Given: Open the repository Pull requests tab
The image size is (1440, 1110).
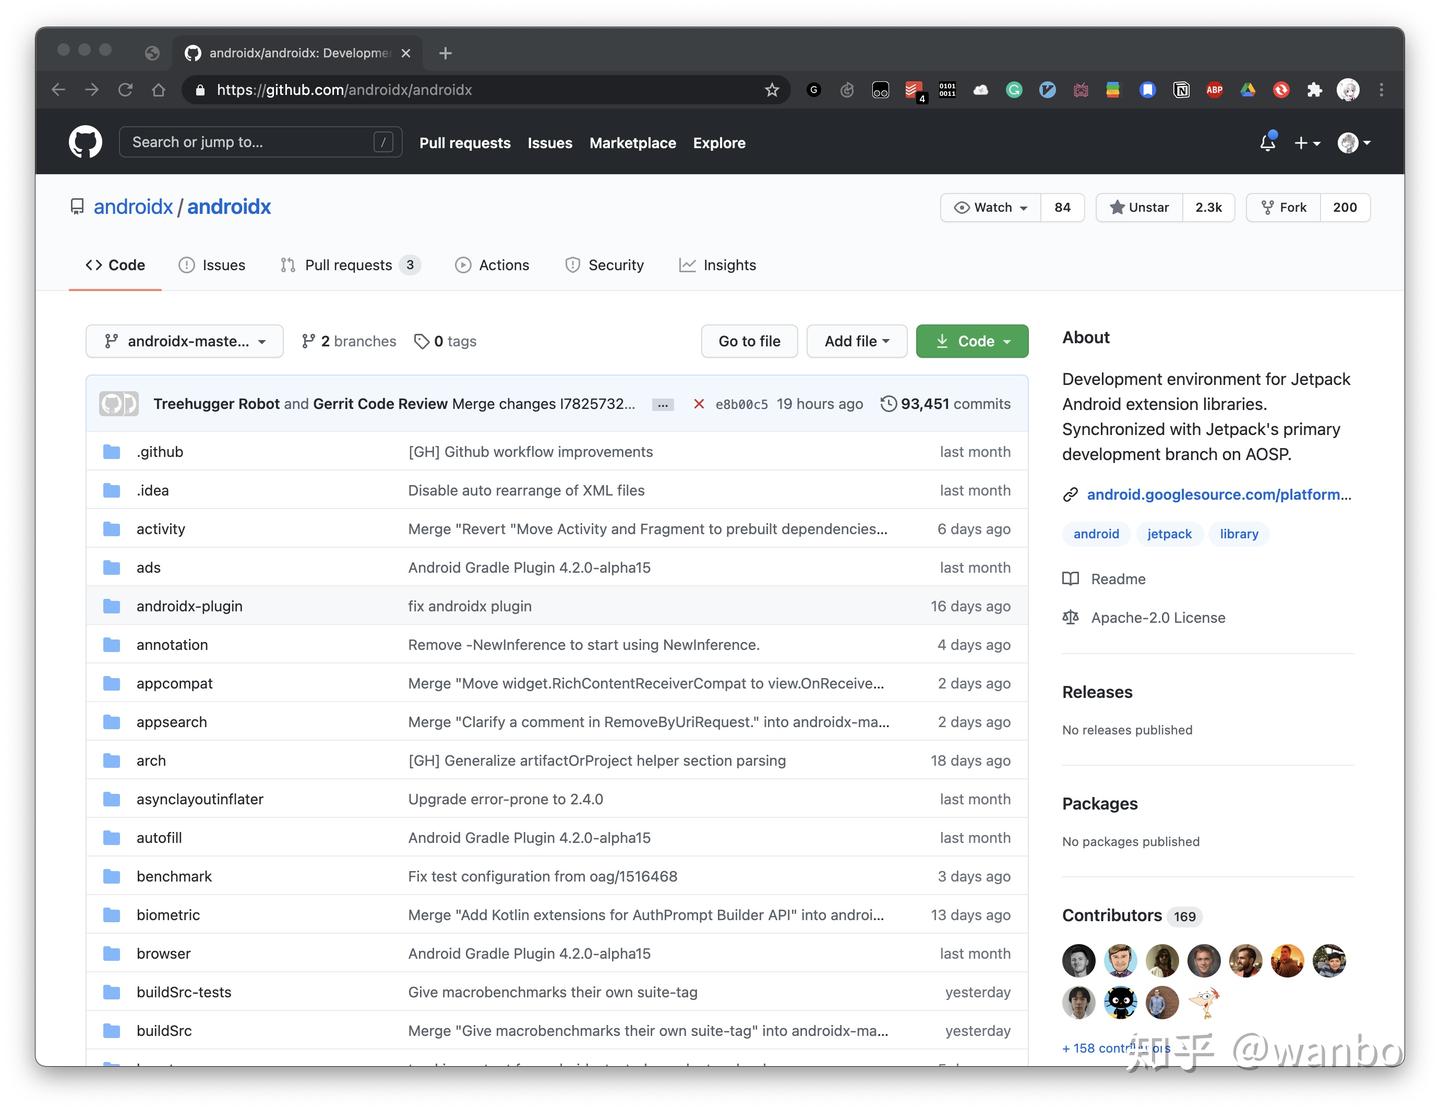Looking at the screenshot, I should pyautogui.click(x=350, y=265).
